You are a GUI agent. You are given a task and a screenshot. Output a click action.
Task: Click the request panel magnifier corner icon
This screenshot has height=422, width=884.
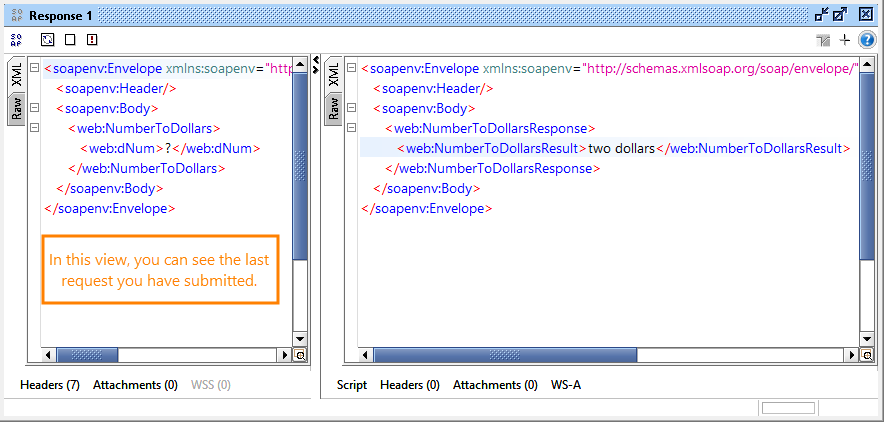coord(299,355)
